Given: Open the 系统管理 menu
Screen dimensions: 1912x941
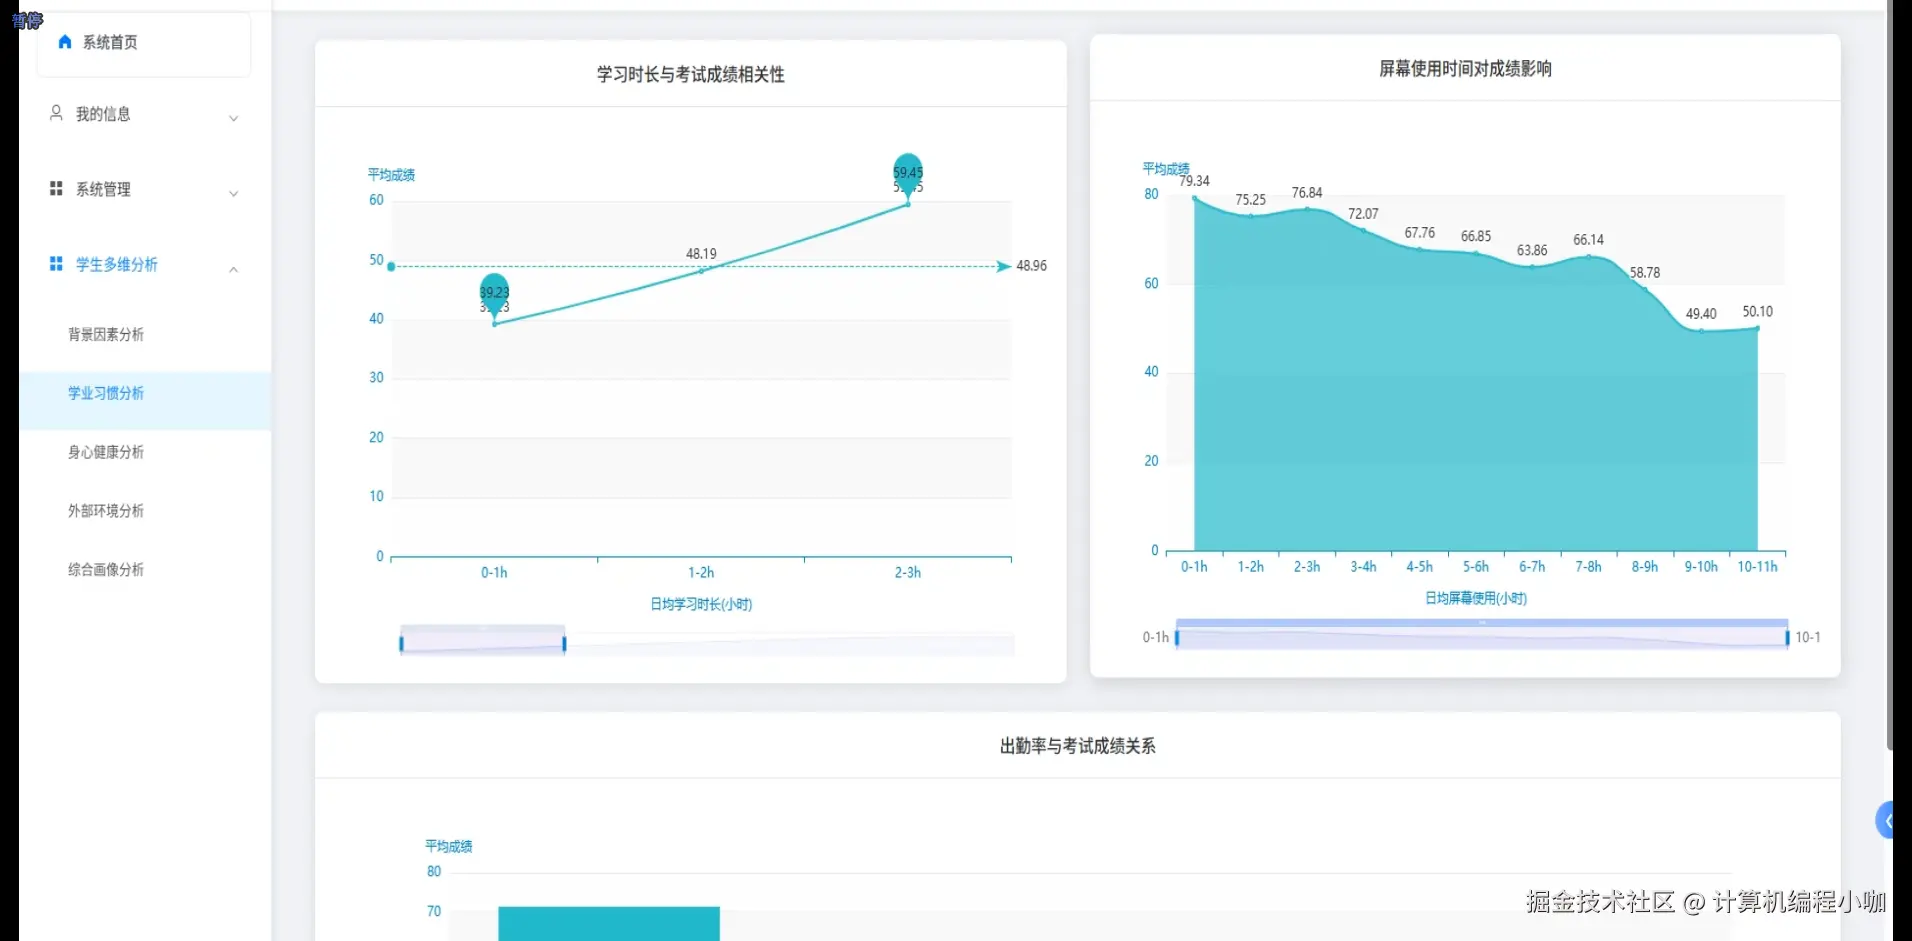Looking at the screenshot, I should pyautogui.click(x=144, y=190).
